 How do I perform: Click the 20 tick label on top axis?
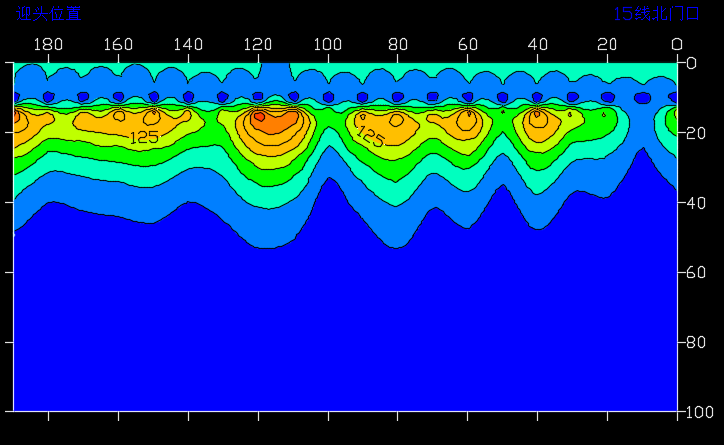[x=607, y=44]
